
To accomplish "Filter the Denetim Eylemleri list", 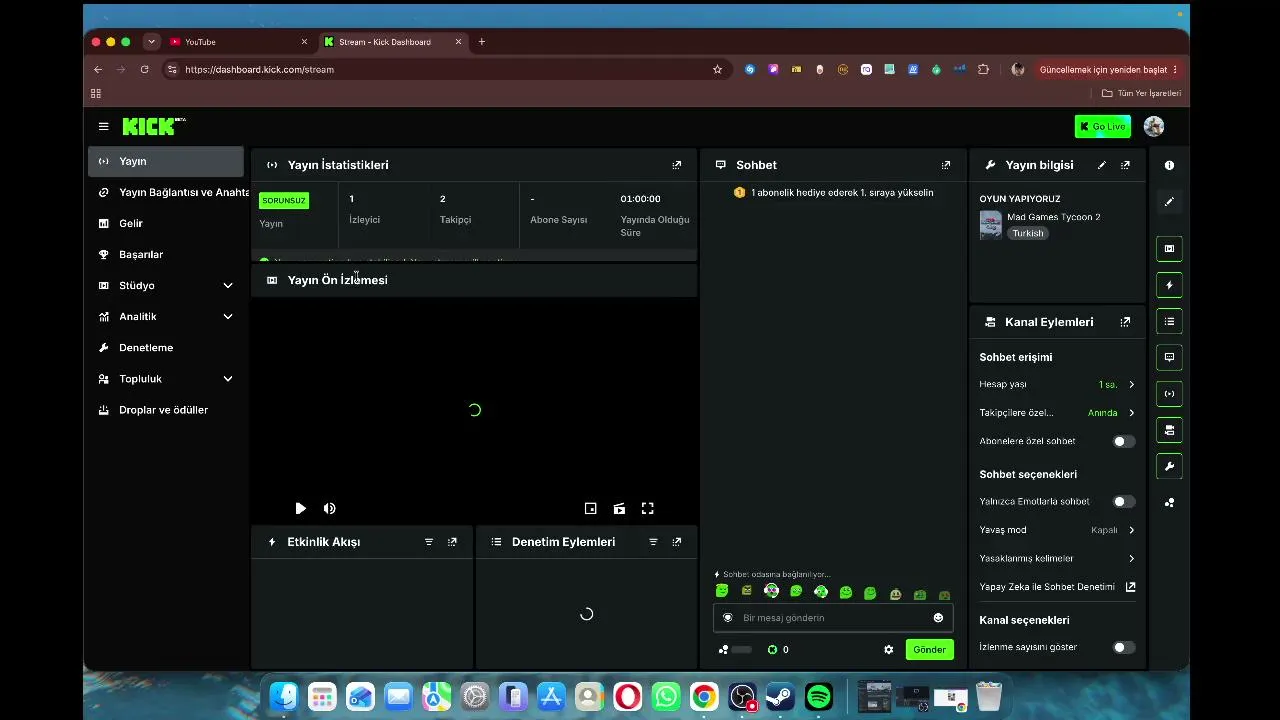I will click(653, 542).
